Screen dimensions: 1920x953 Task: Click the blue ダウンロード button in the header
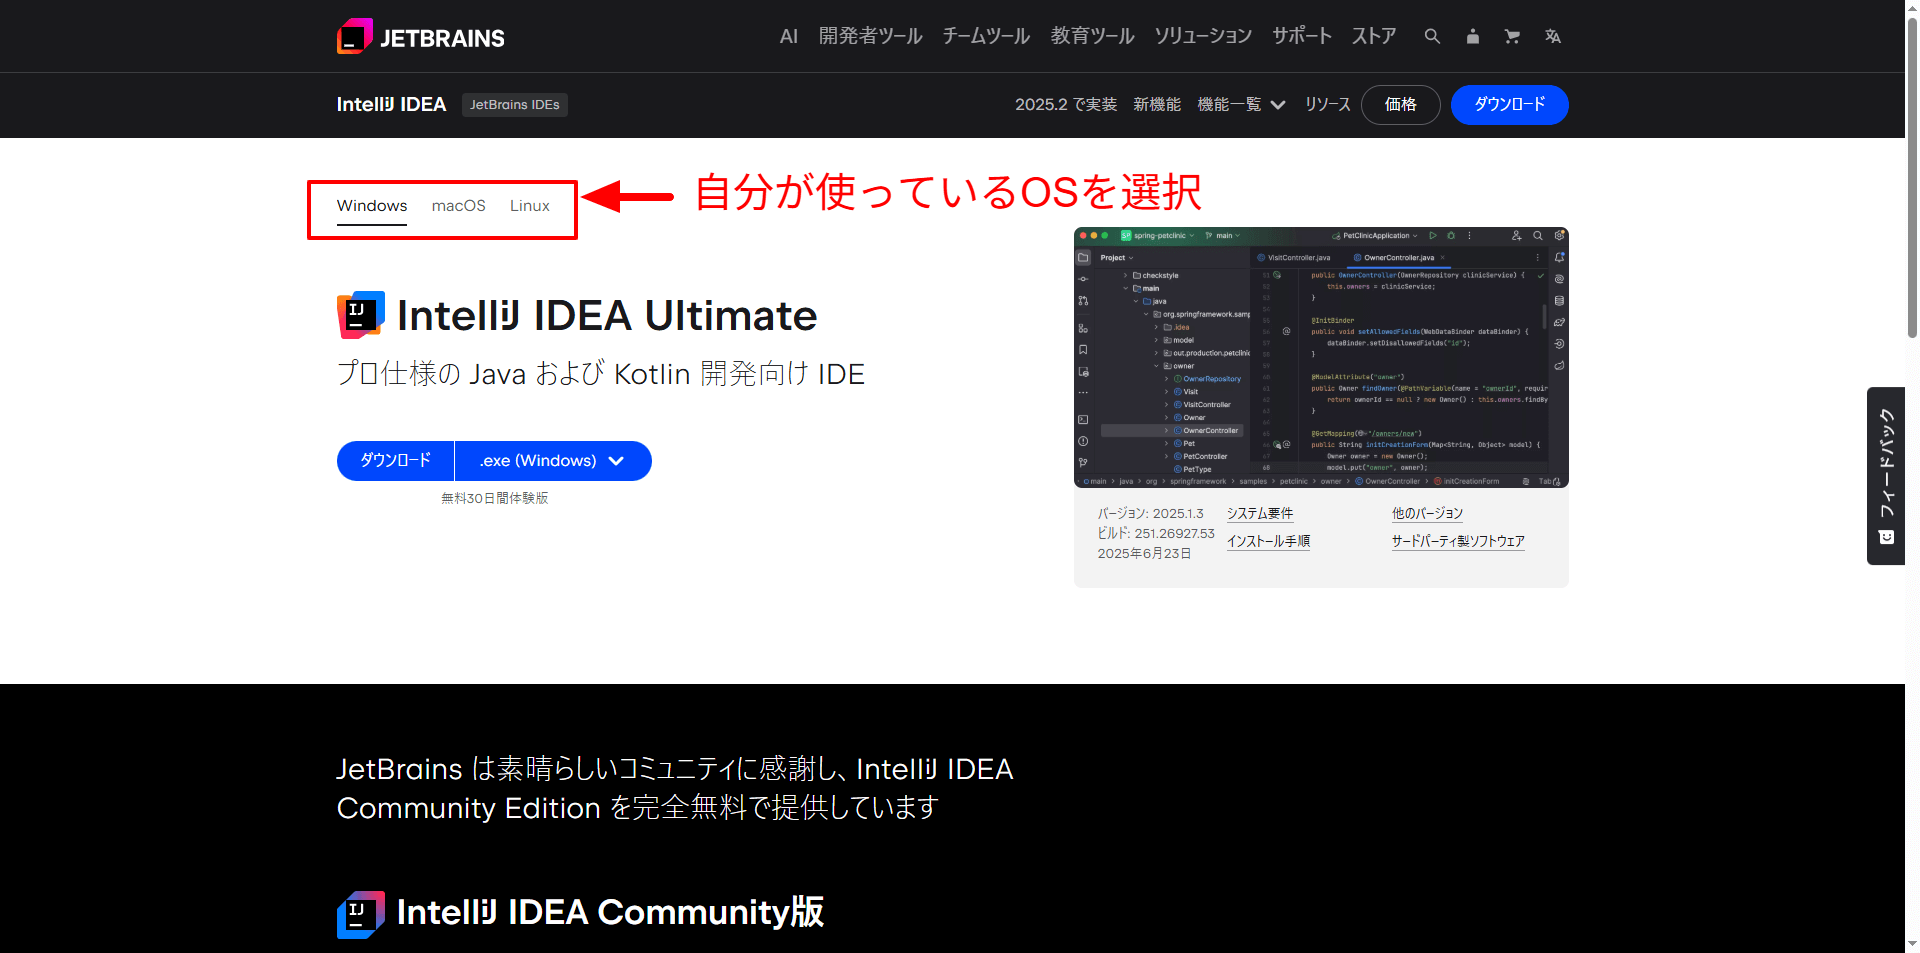(x=1509, y=104)
